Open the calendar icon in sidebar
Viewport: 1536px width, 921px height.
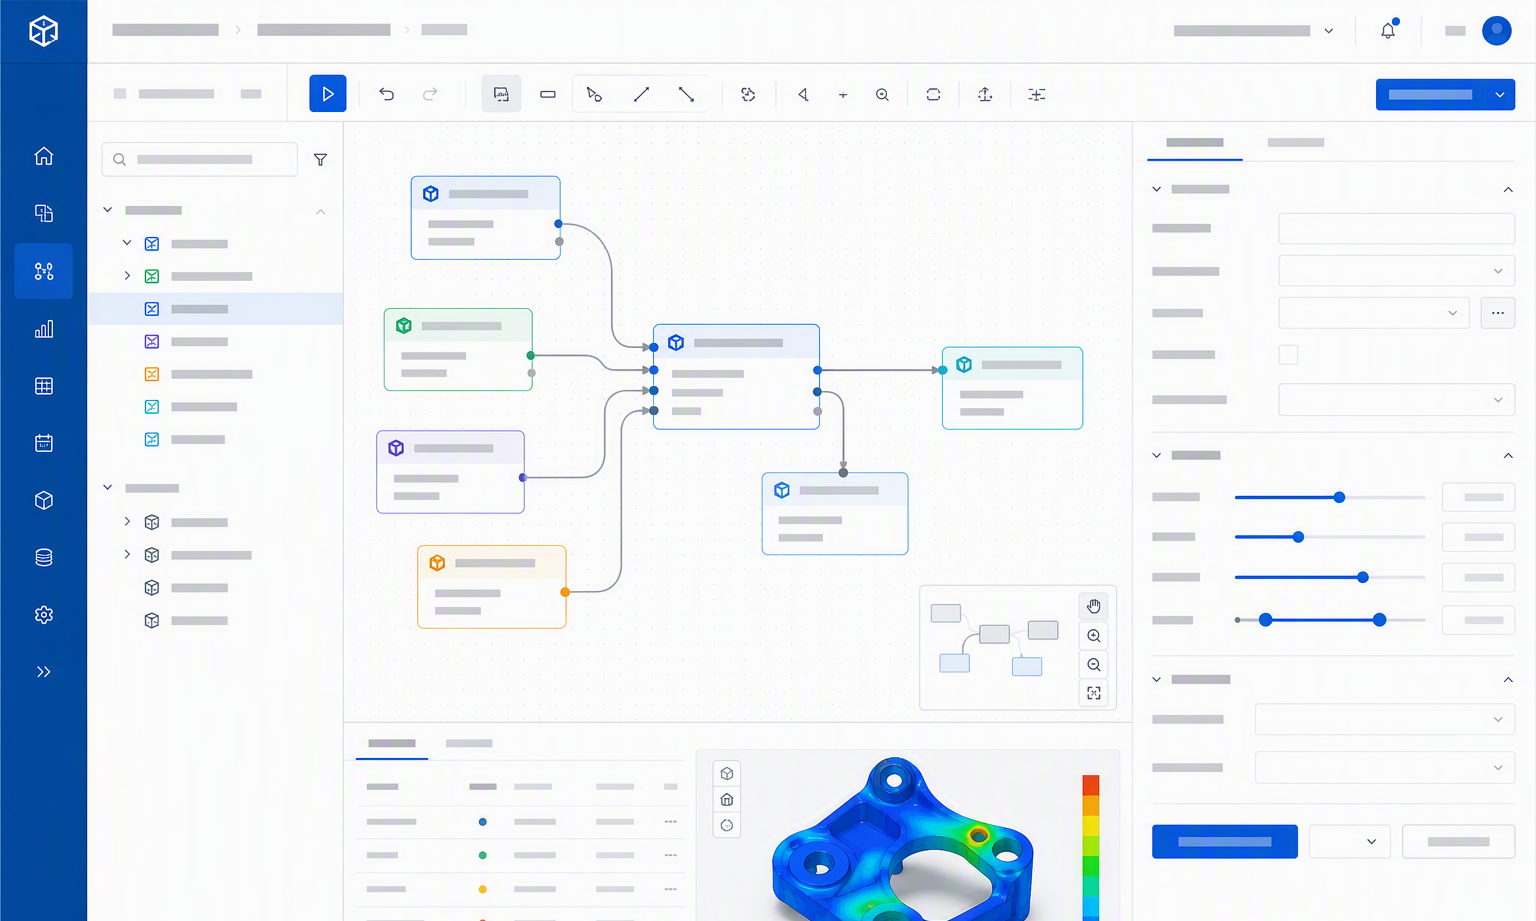[44, 443]
